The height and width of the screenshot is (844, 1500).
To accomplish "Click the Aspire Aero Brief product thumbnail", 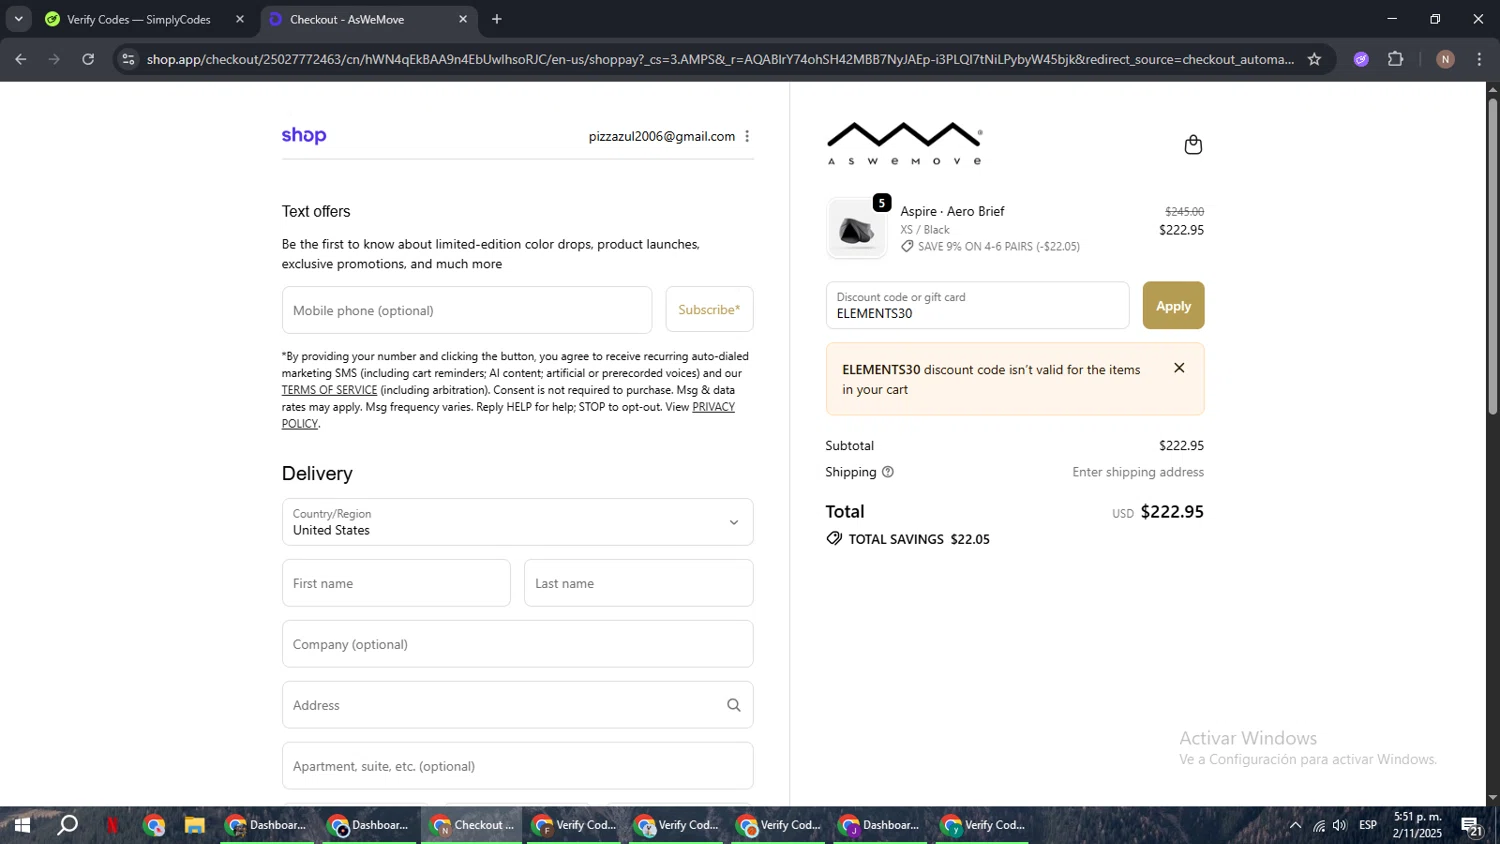I will 856,229.
